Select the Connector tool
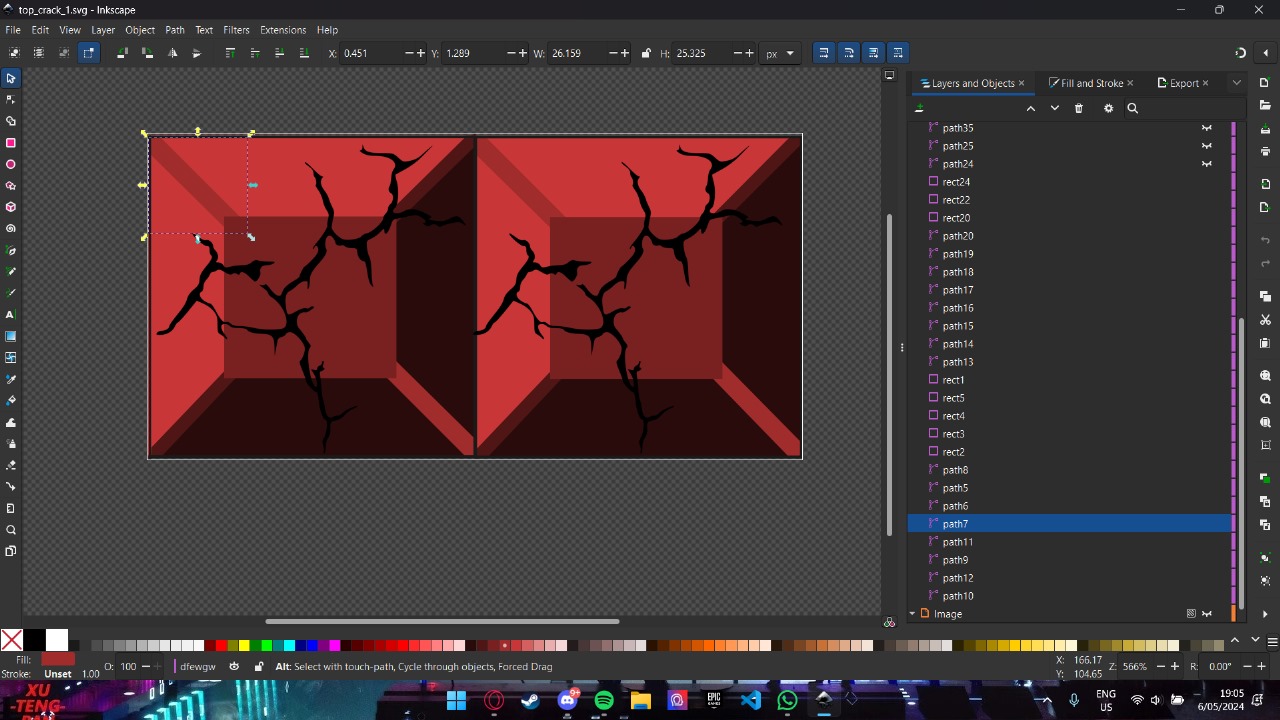Viewport: 1280px width, 720px height. click(11, 487)
